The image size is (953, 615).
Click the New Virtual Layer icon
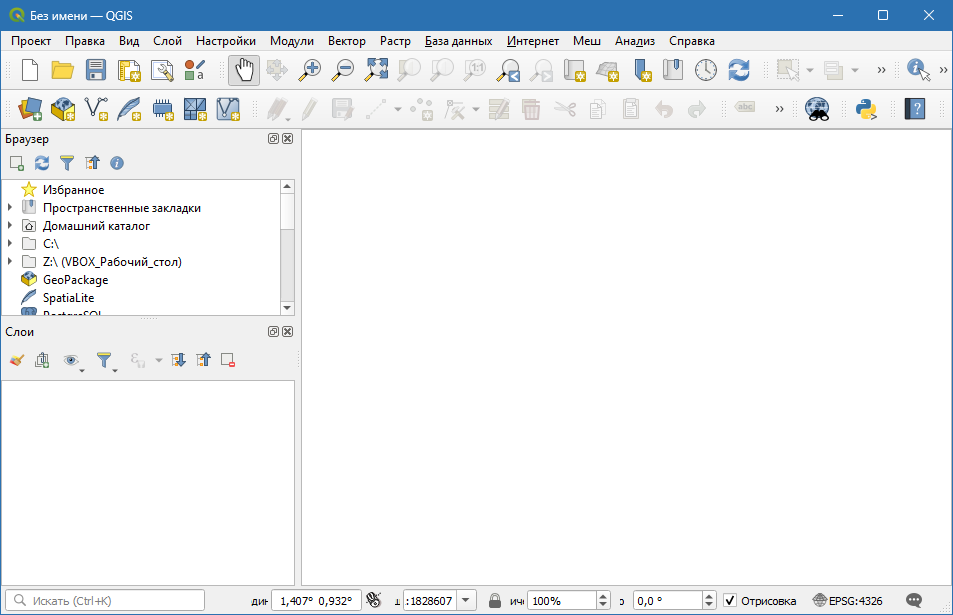(x=228, y=109)
